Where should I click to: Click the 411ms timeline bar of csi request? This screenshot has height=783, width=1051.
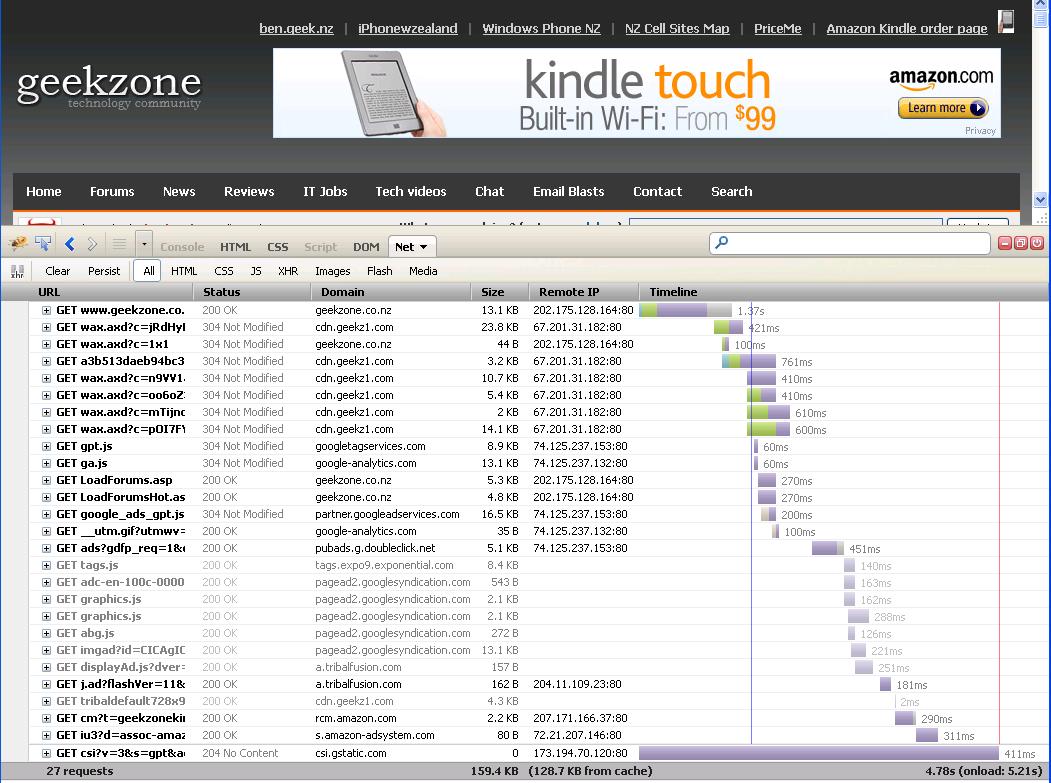(x=819, y=754)
